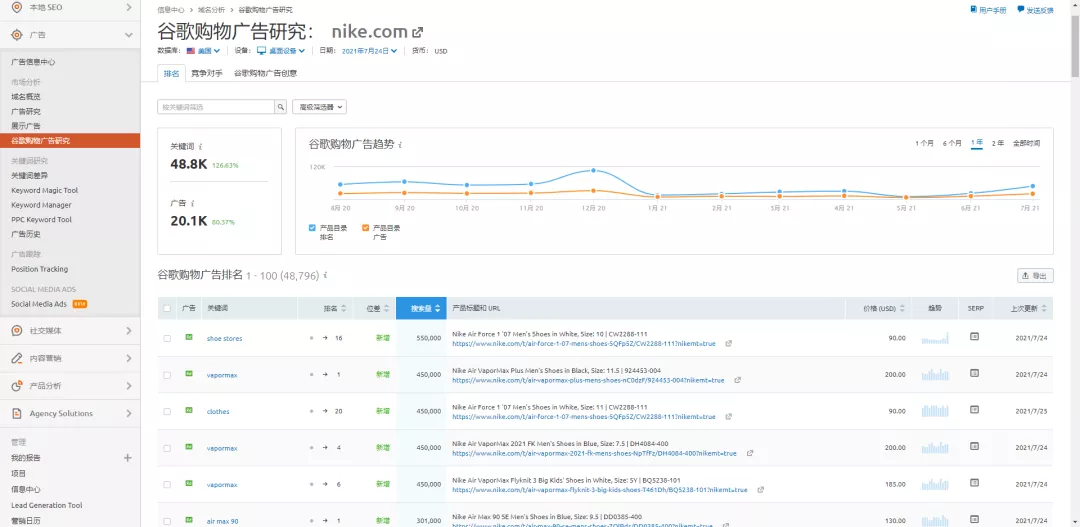
Task: Expand the 社交媒体 sidebar section
Action: 70,331
